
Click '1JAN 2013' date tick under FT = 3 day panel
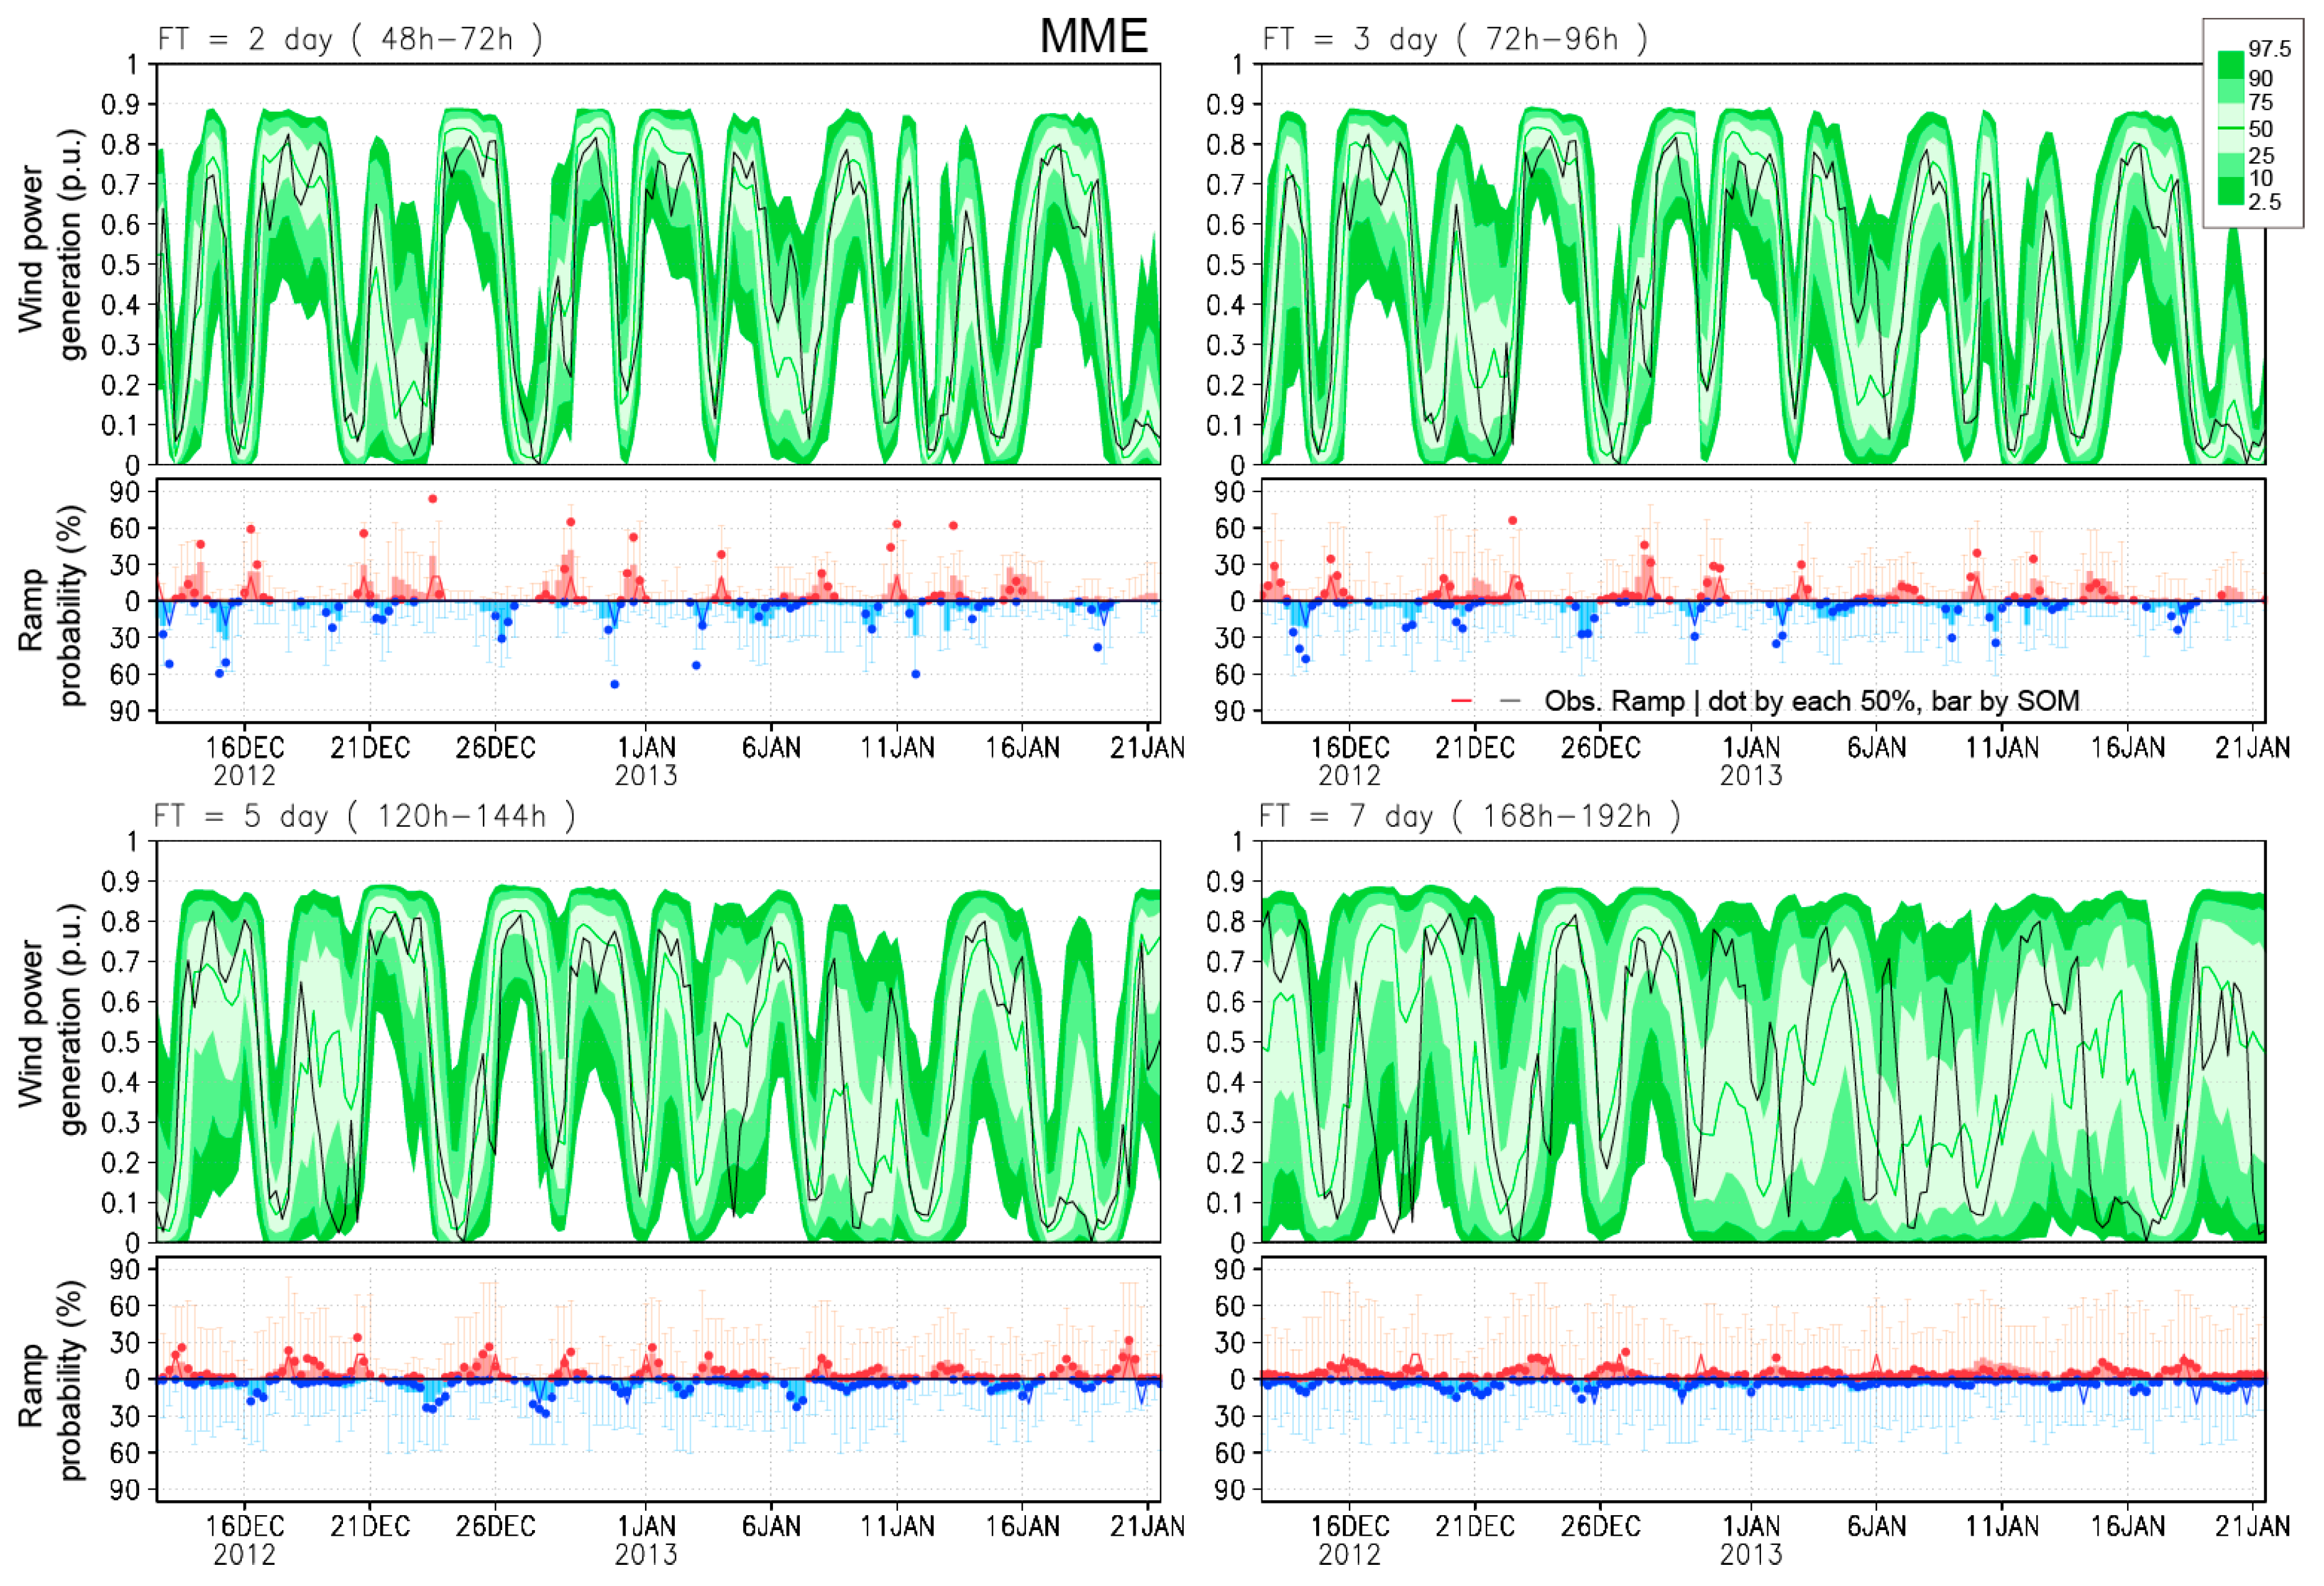click(1751, 761)
